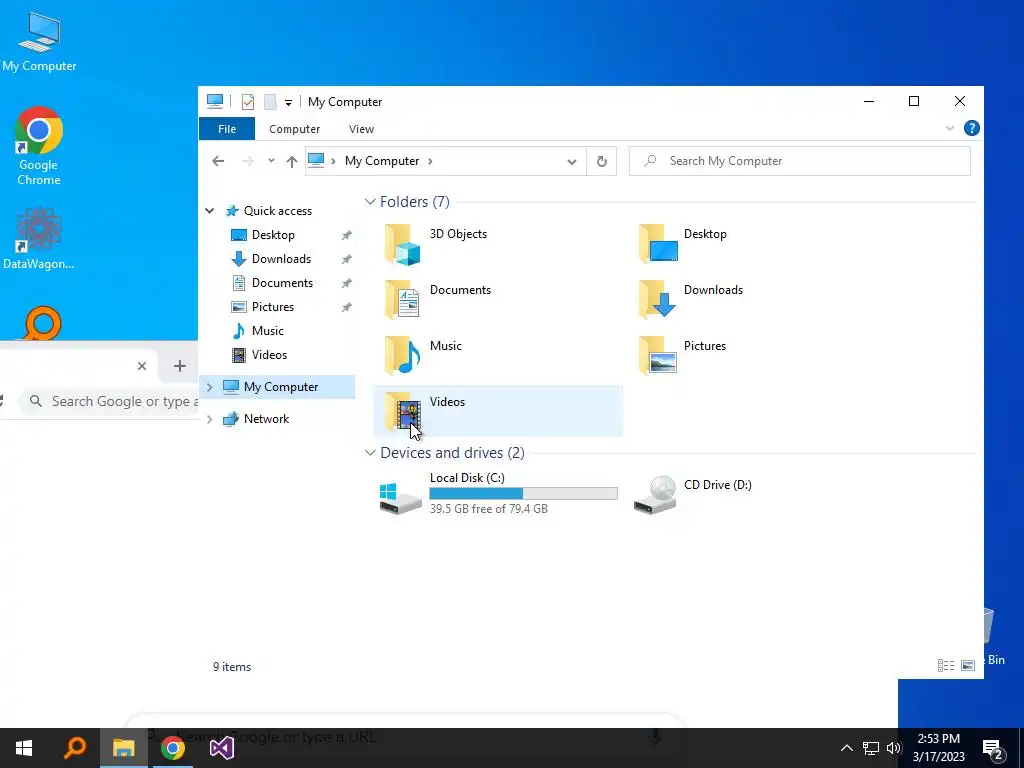Switch to Details view layout icon
Screen dimensions: 1024x768
(946, 665)
